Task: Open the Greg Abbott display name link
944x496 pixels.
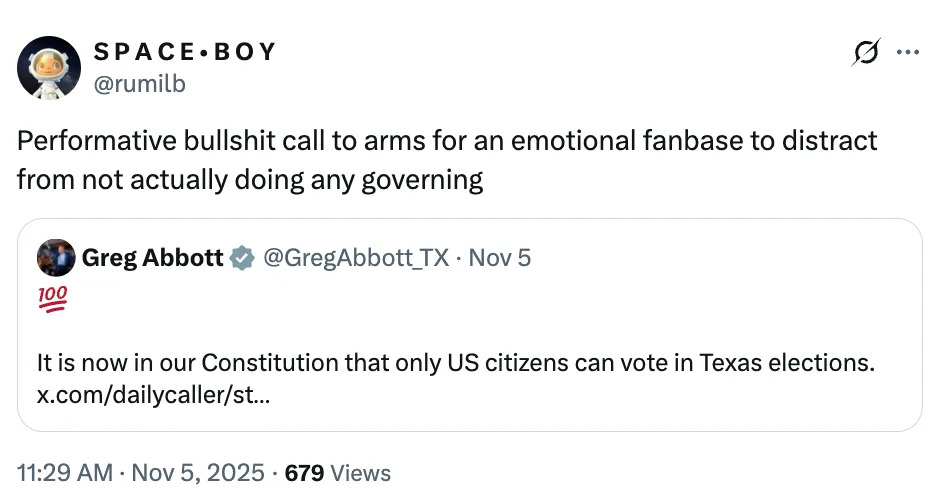Action: click(x=153, y=258)
